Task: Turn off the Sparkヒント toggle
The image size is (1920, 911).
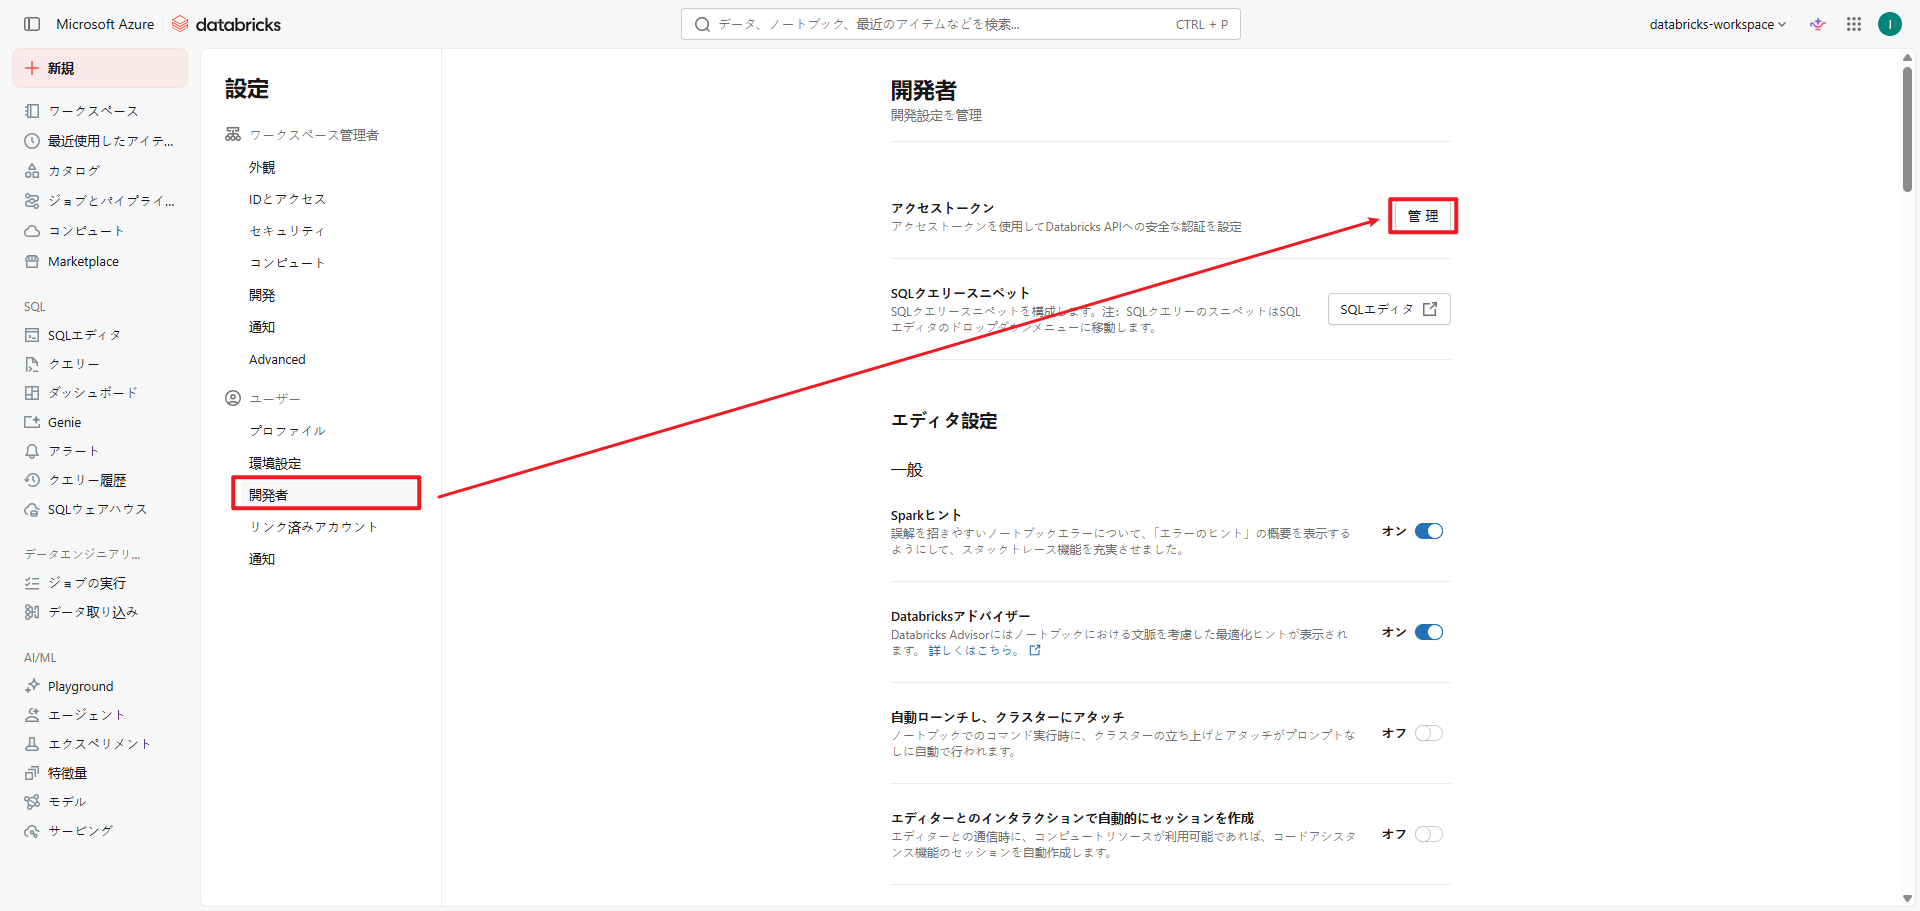Action: [x=1428, y=531]
